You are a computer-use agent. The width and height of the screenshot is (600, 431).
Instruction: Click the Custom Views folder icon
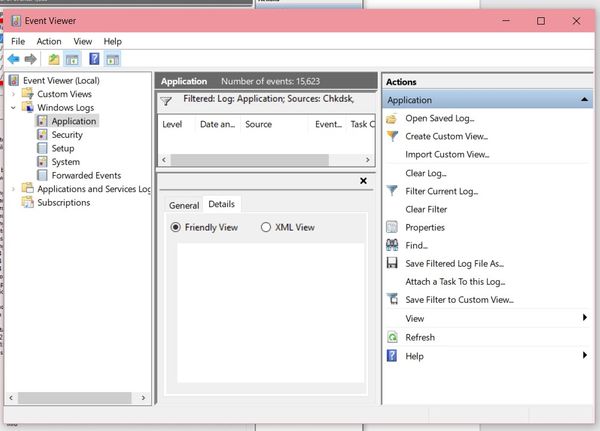click(x=28, y=93)
